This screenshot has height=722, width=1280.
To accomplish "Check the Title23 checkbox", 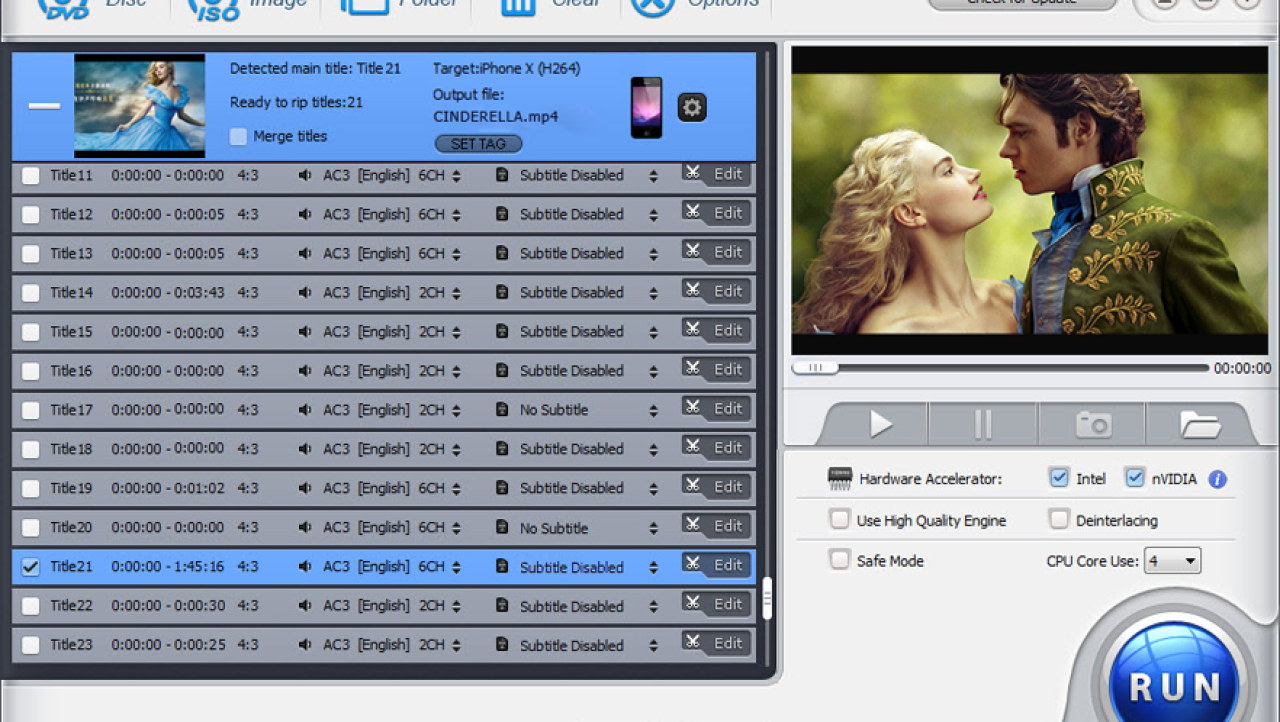I will [x=31, y=645].
